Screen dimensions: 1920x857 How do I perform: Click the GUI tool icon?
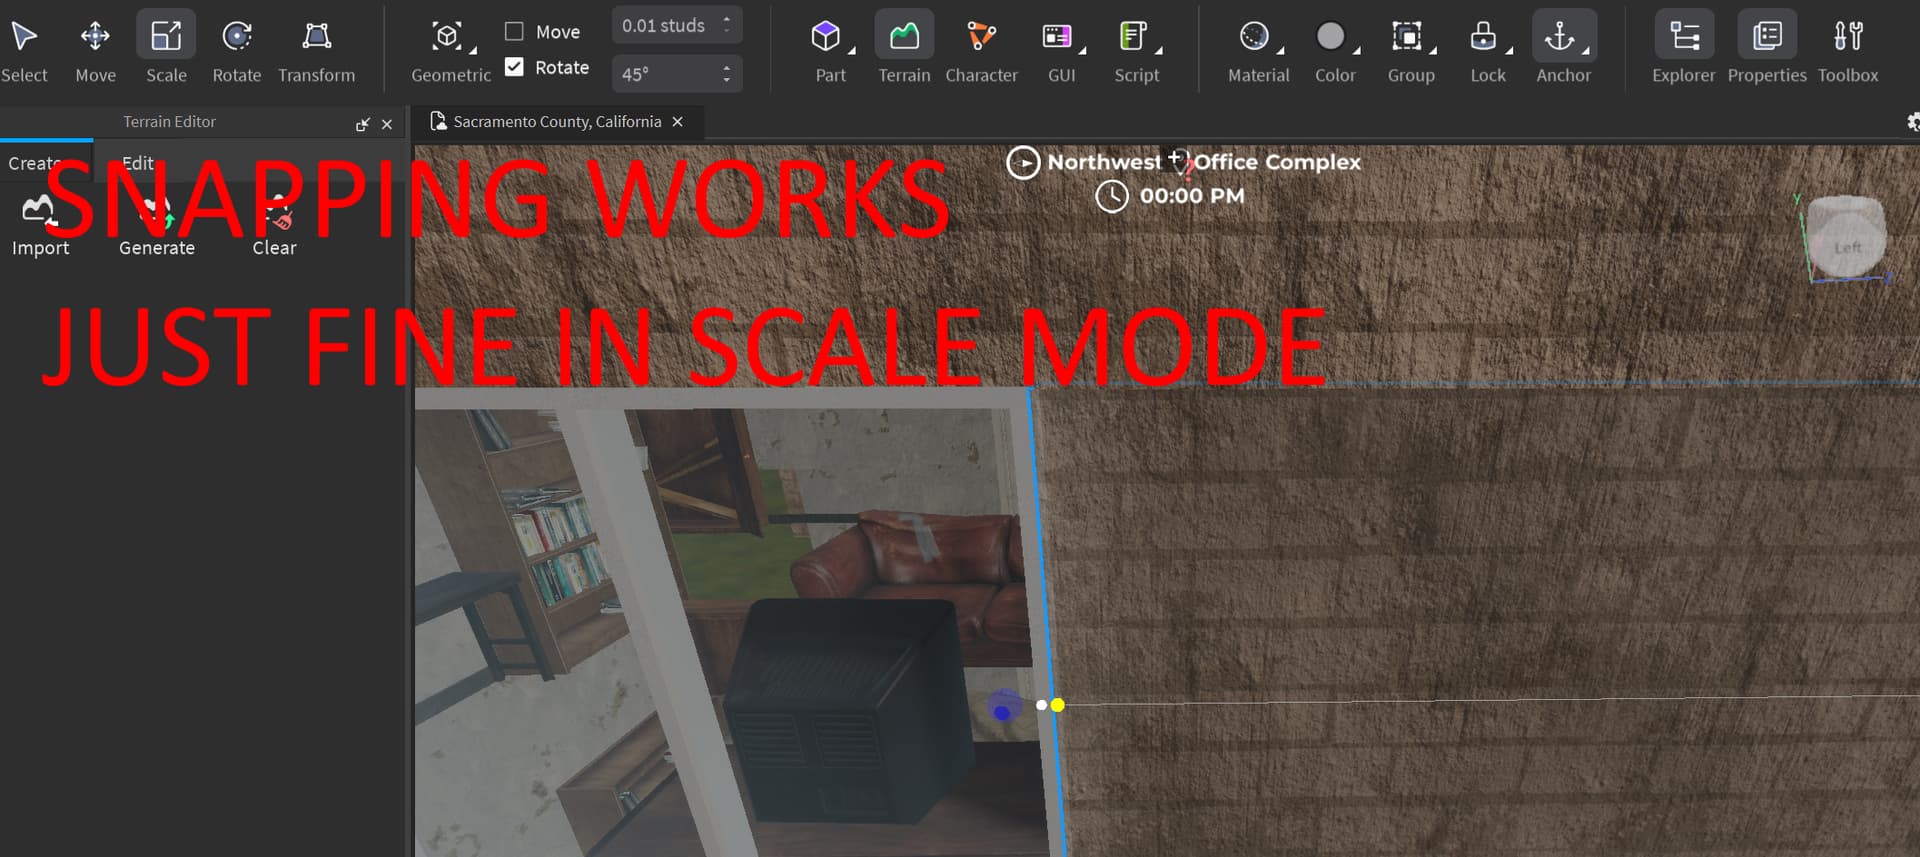[1057, 37]
